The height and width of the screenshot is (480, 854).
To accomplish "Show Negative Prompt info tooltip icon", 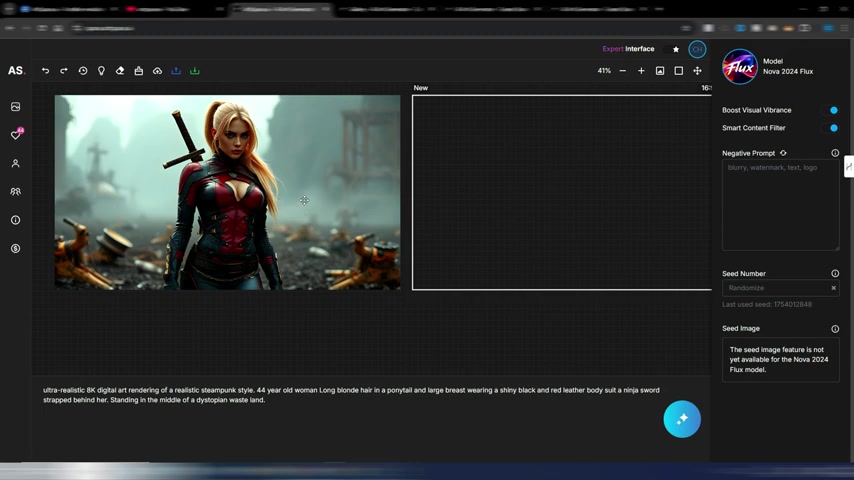I will pyautogui.click(x=835, y=153).
